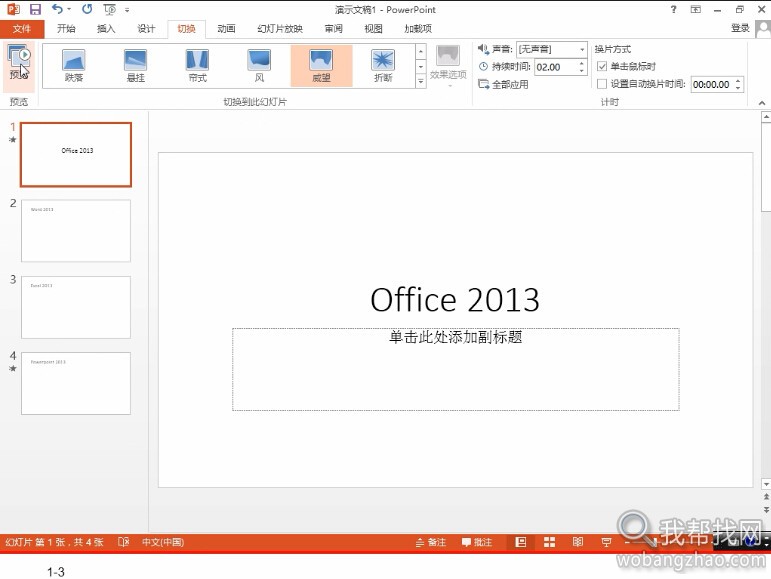The image size is (771, 579).
Task: Click the duration field showing 02.00
Action: click(556, 67)
